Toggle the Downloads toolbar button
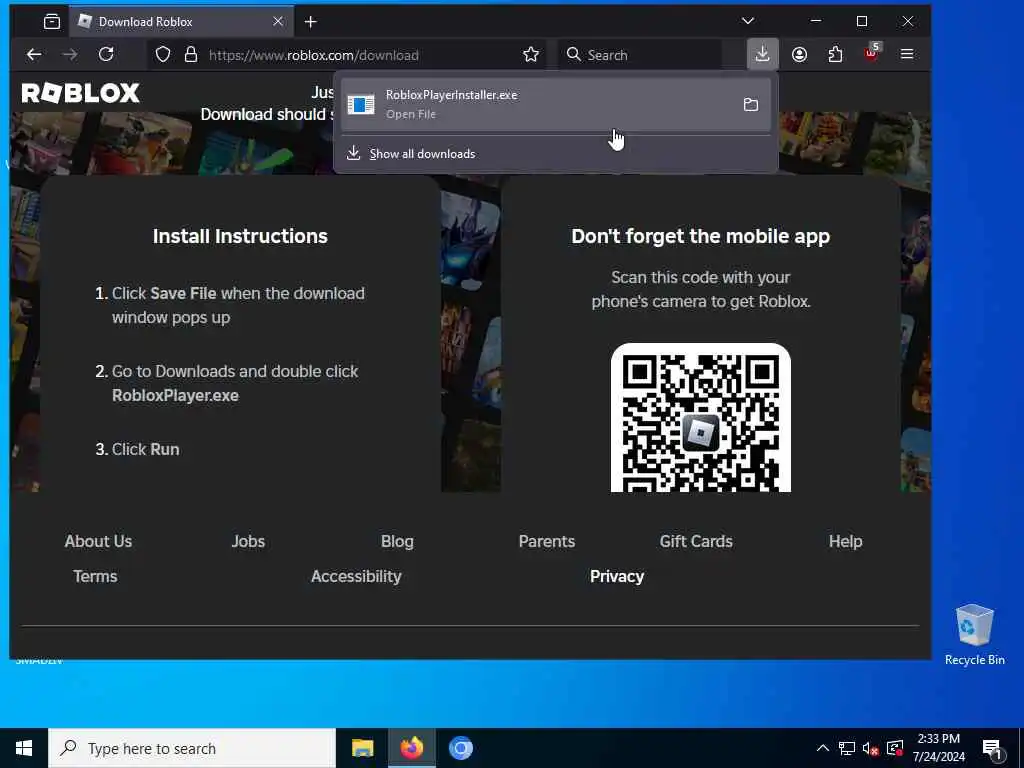This screenshot has height=768, width=1024. pos(762,54)
